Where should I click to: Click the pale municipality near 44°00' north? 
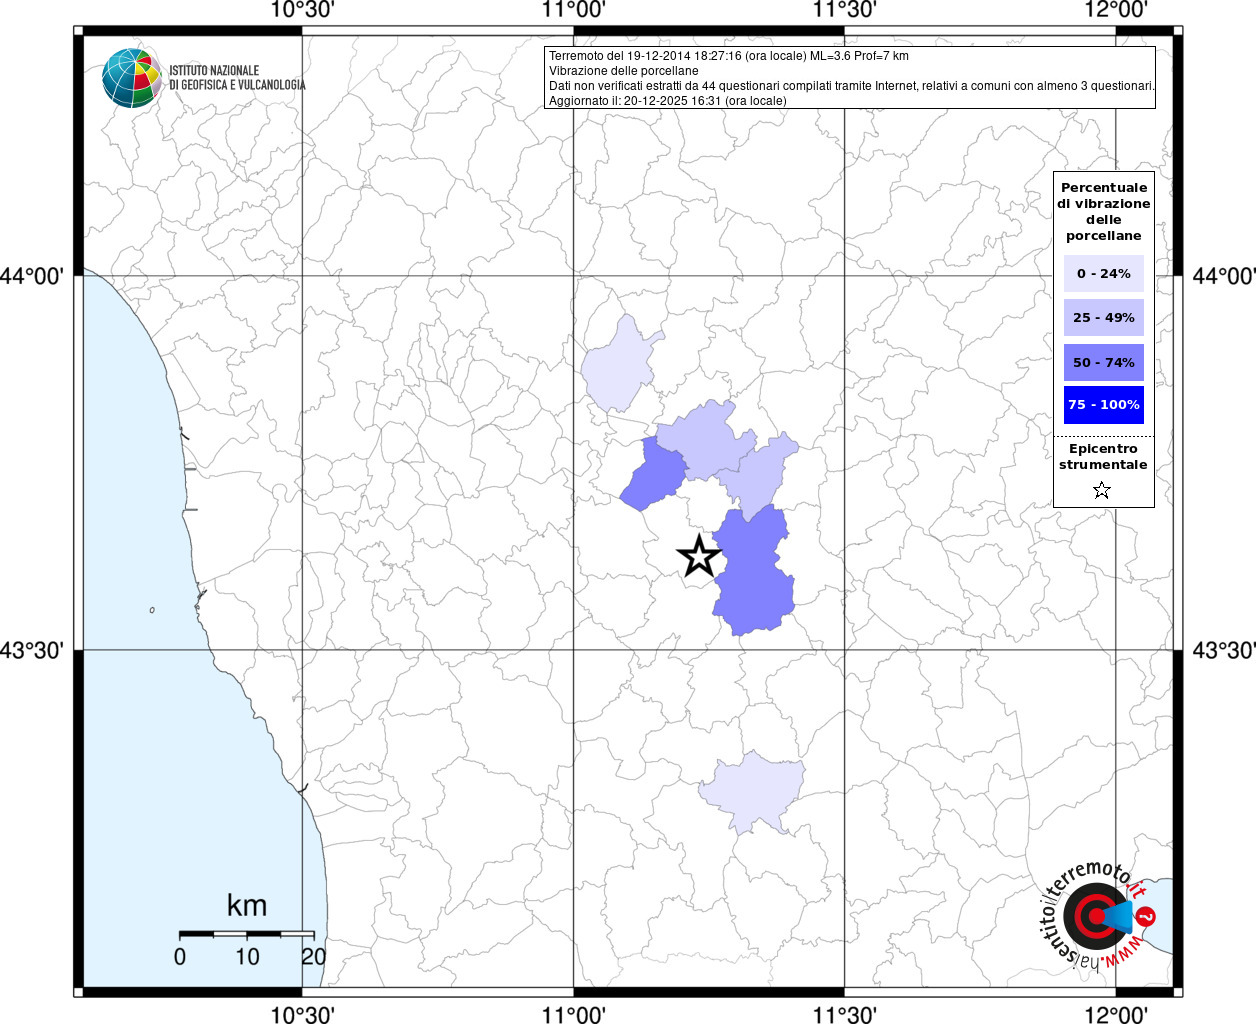(620, 366)
